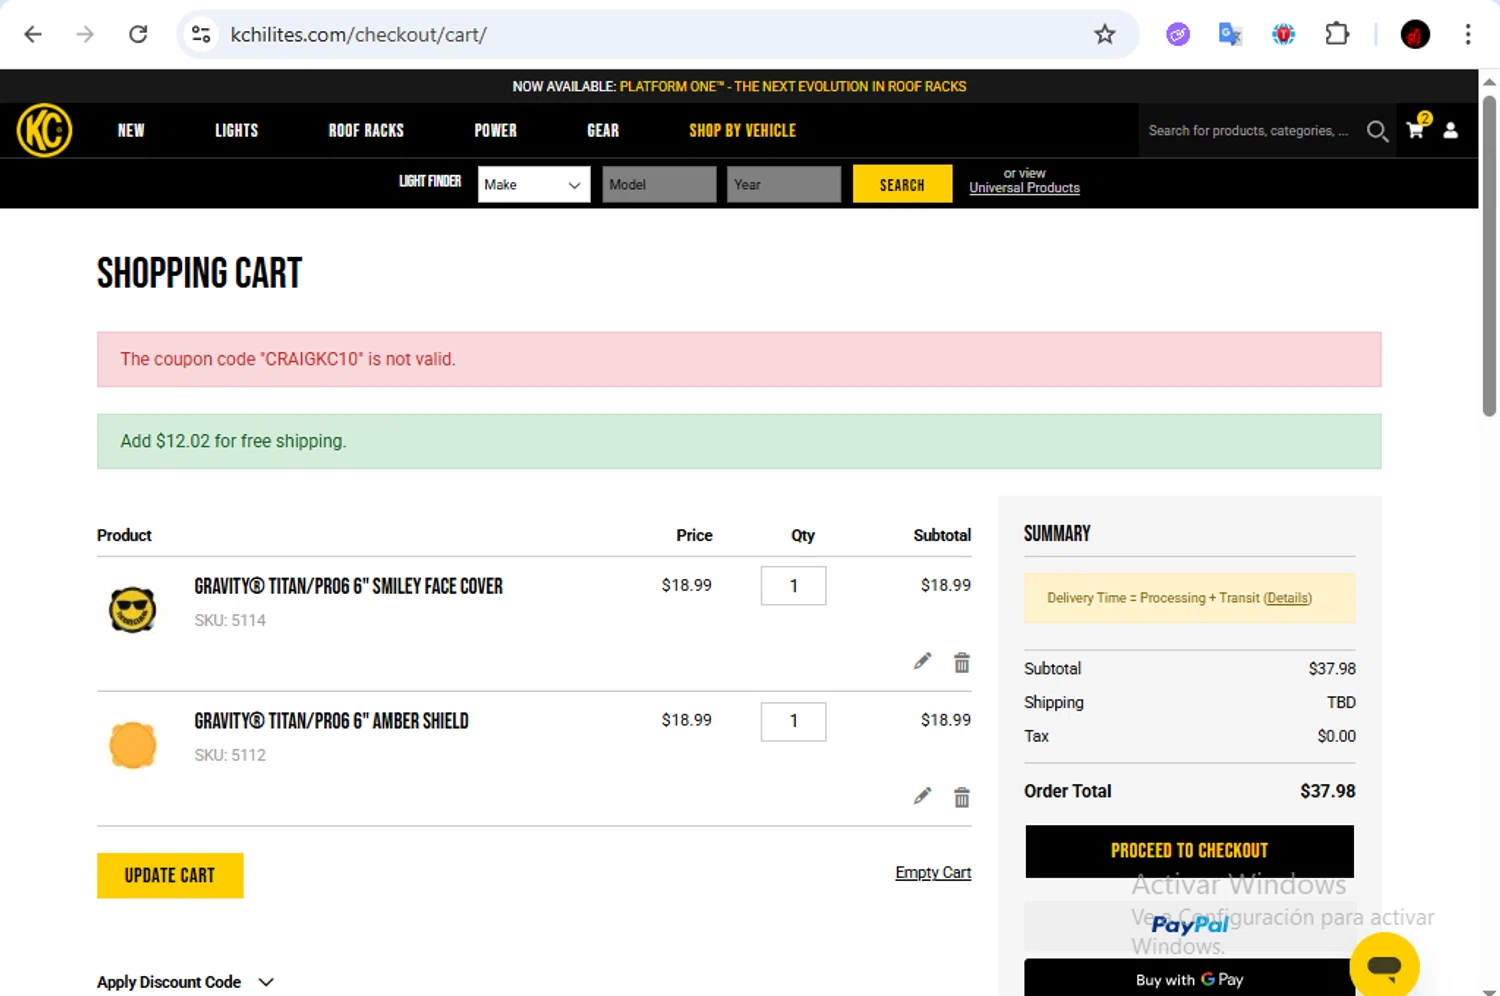The width and height of the screenshot is (1500, 996).
Task: Click the browser address bar
Action: click(658, 35)
